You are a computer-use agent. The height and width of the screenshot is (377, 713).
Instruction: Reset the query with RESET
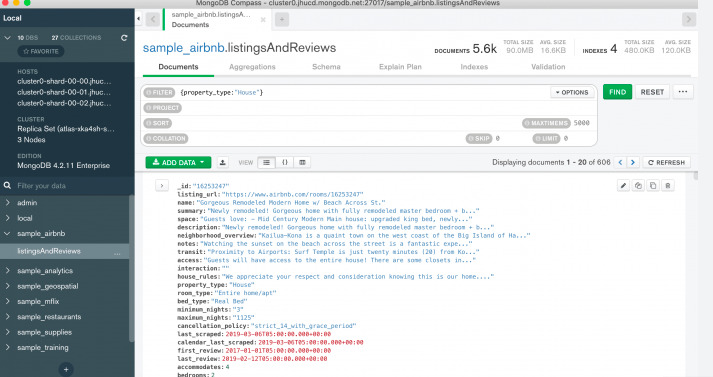click(x=652, y=92)
